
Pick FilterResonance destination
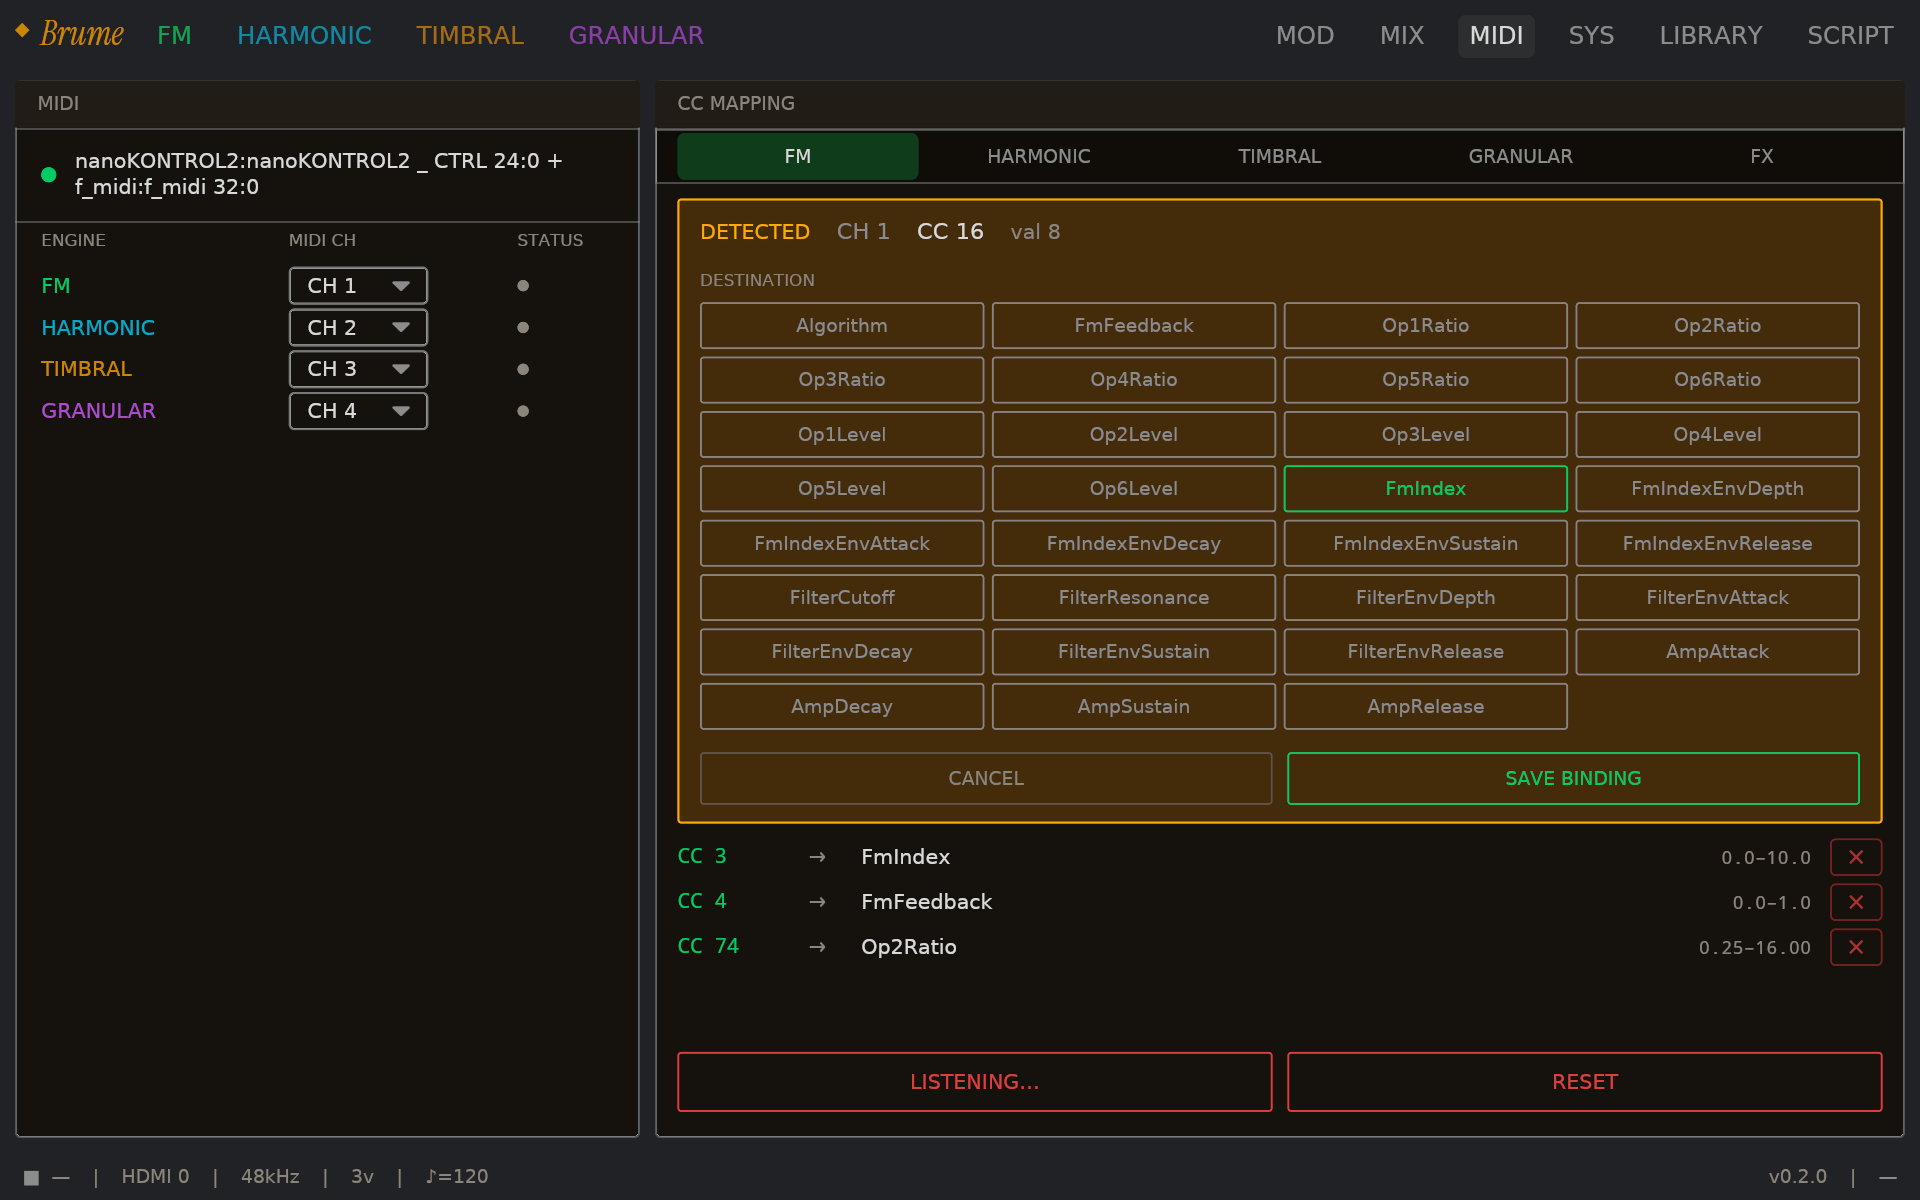tap(1134, 598)
